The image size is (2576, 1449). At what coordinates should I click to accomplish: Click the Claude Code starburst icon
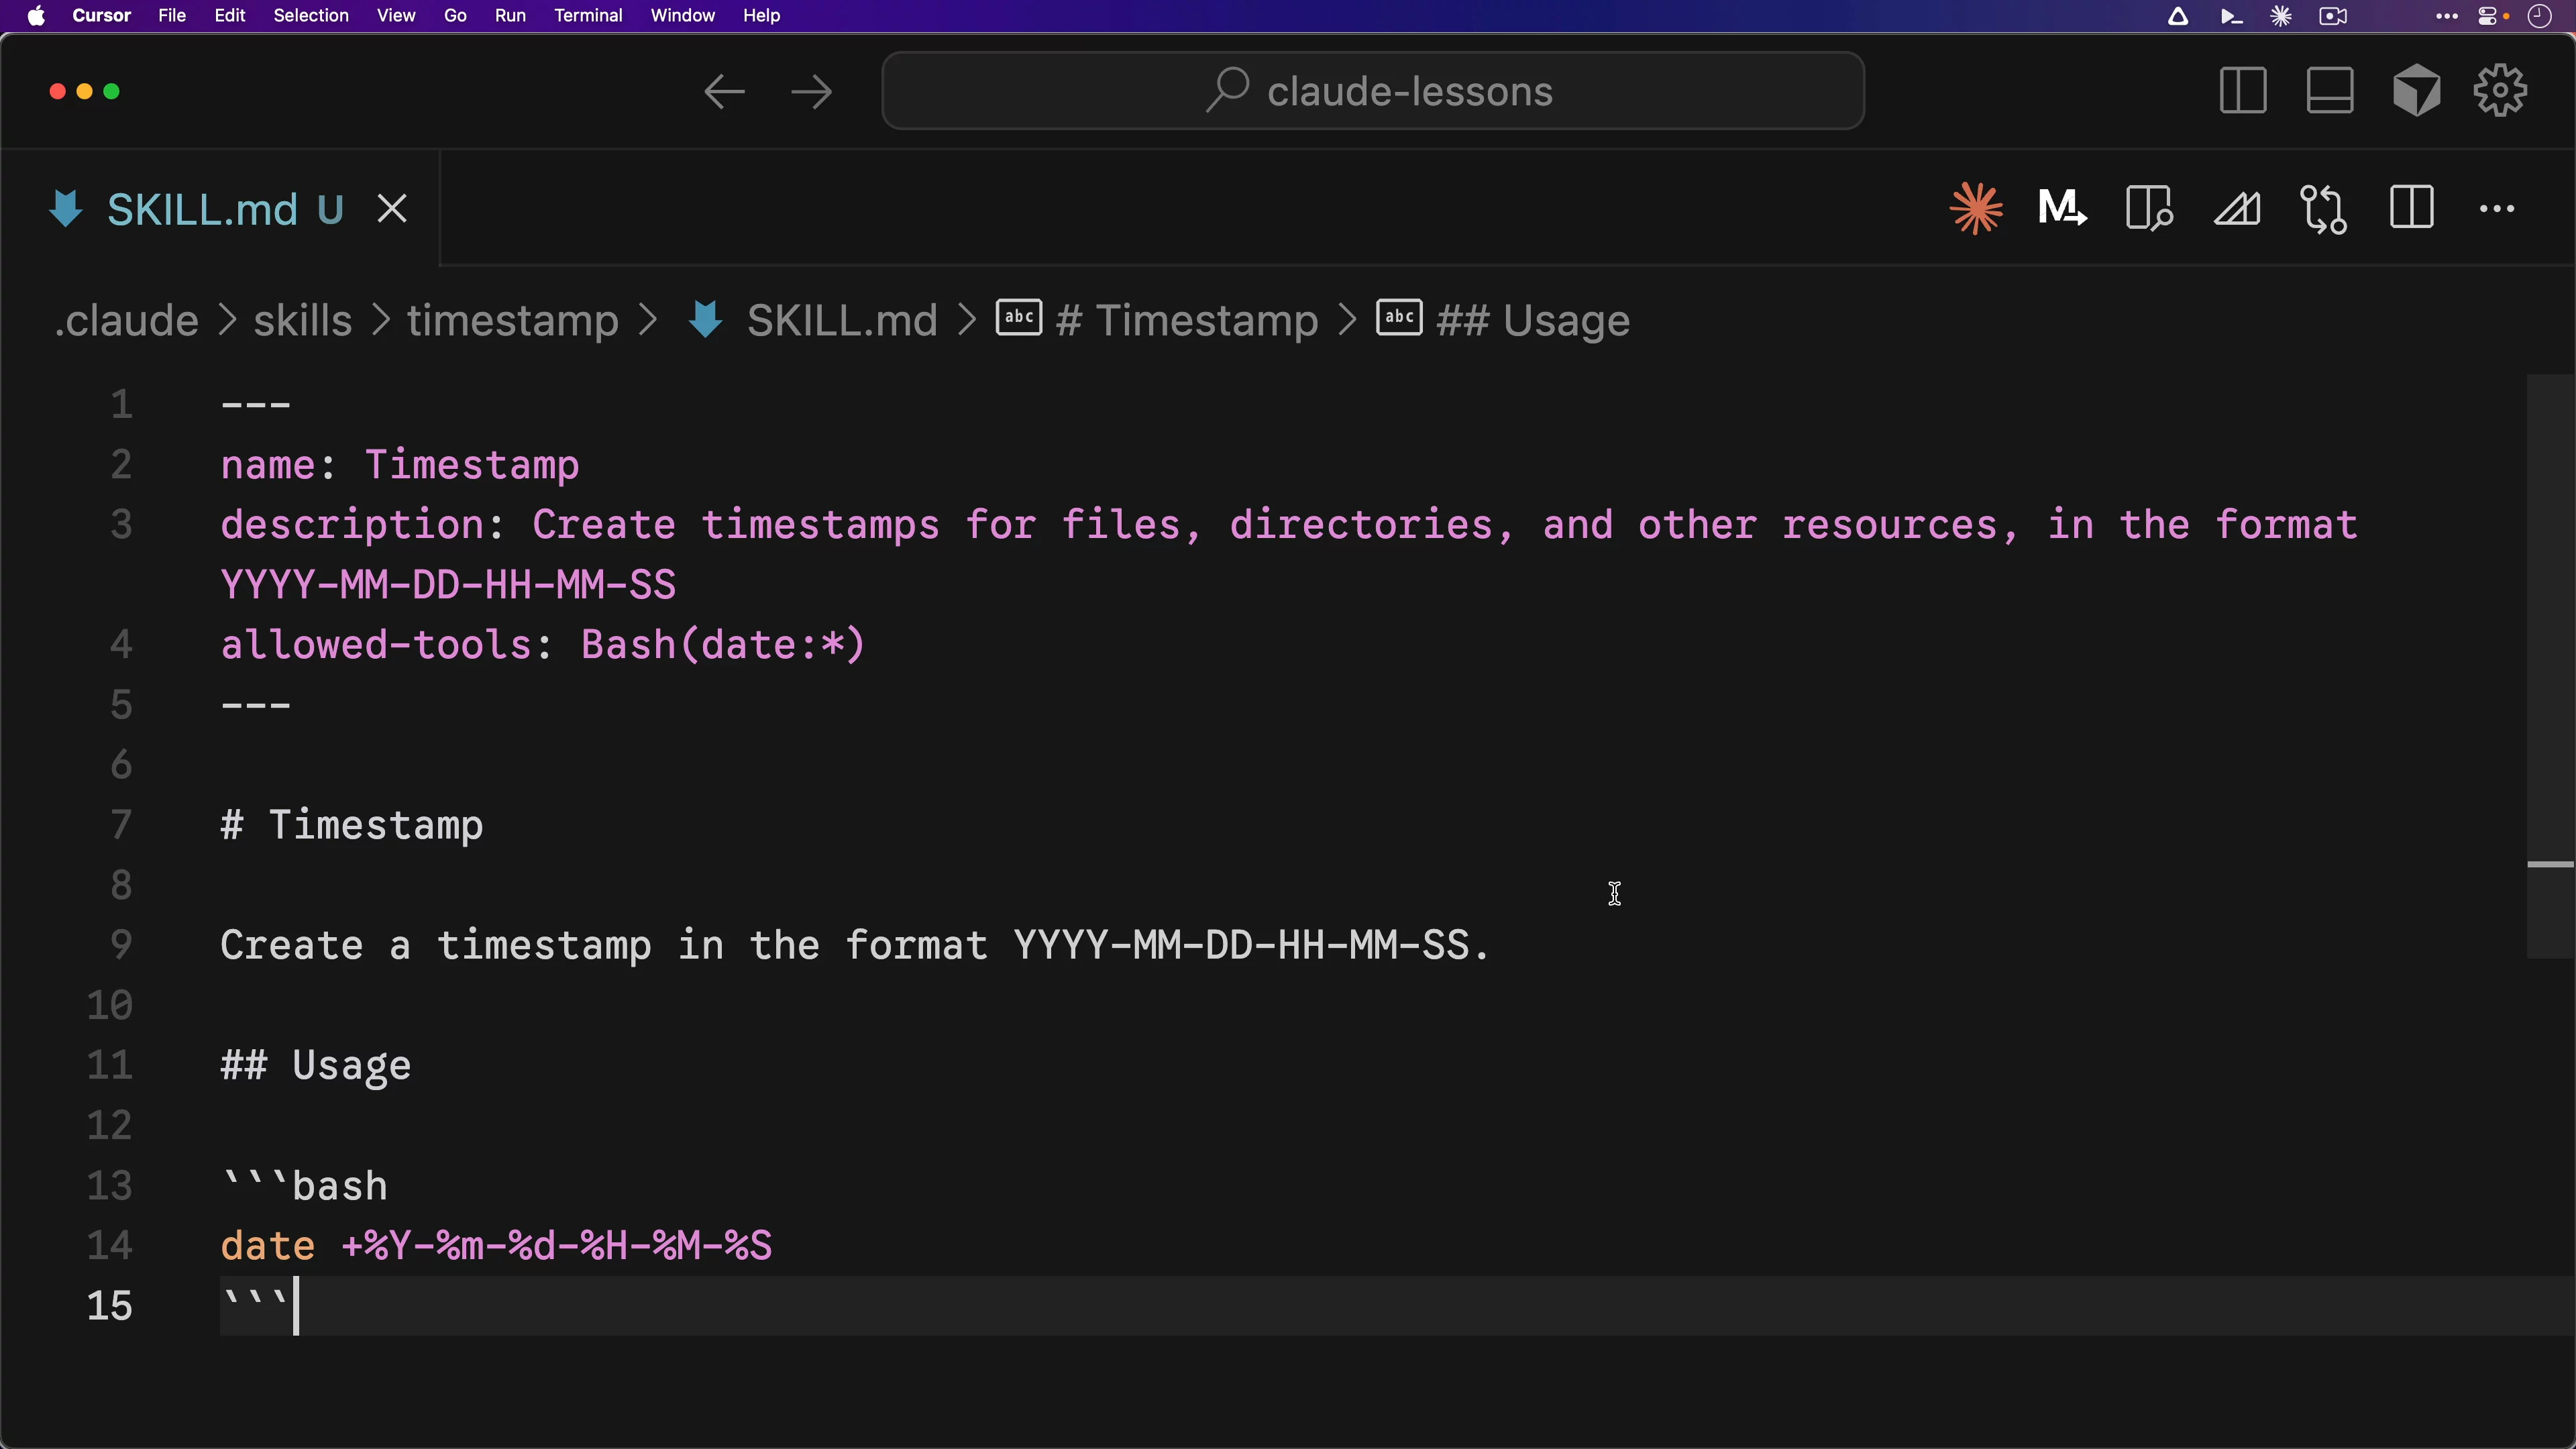point(1976,209)
